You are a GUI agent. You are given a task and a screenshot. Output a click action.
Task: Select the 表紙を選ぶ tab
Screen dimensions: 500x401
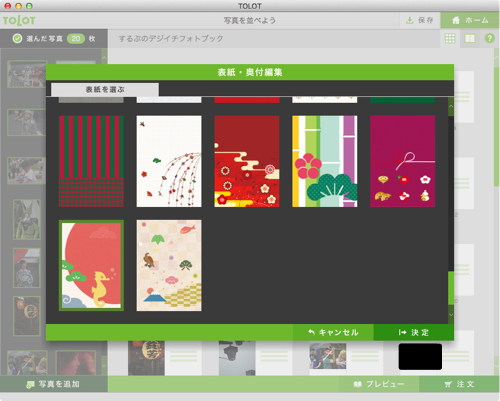tap(105, 90)
